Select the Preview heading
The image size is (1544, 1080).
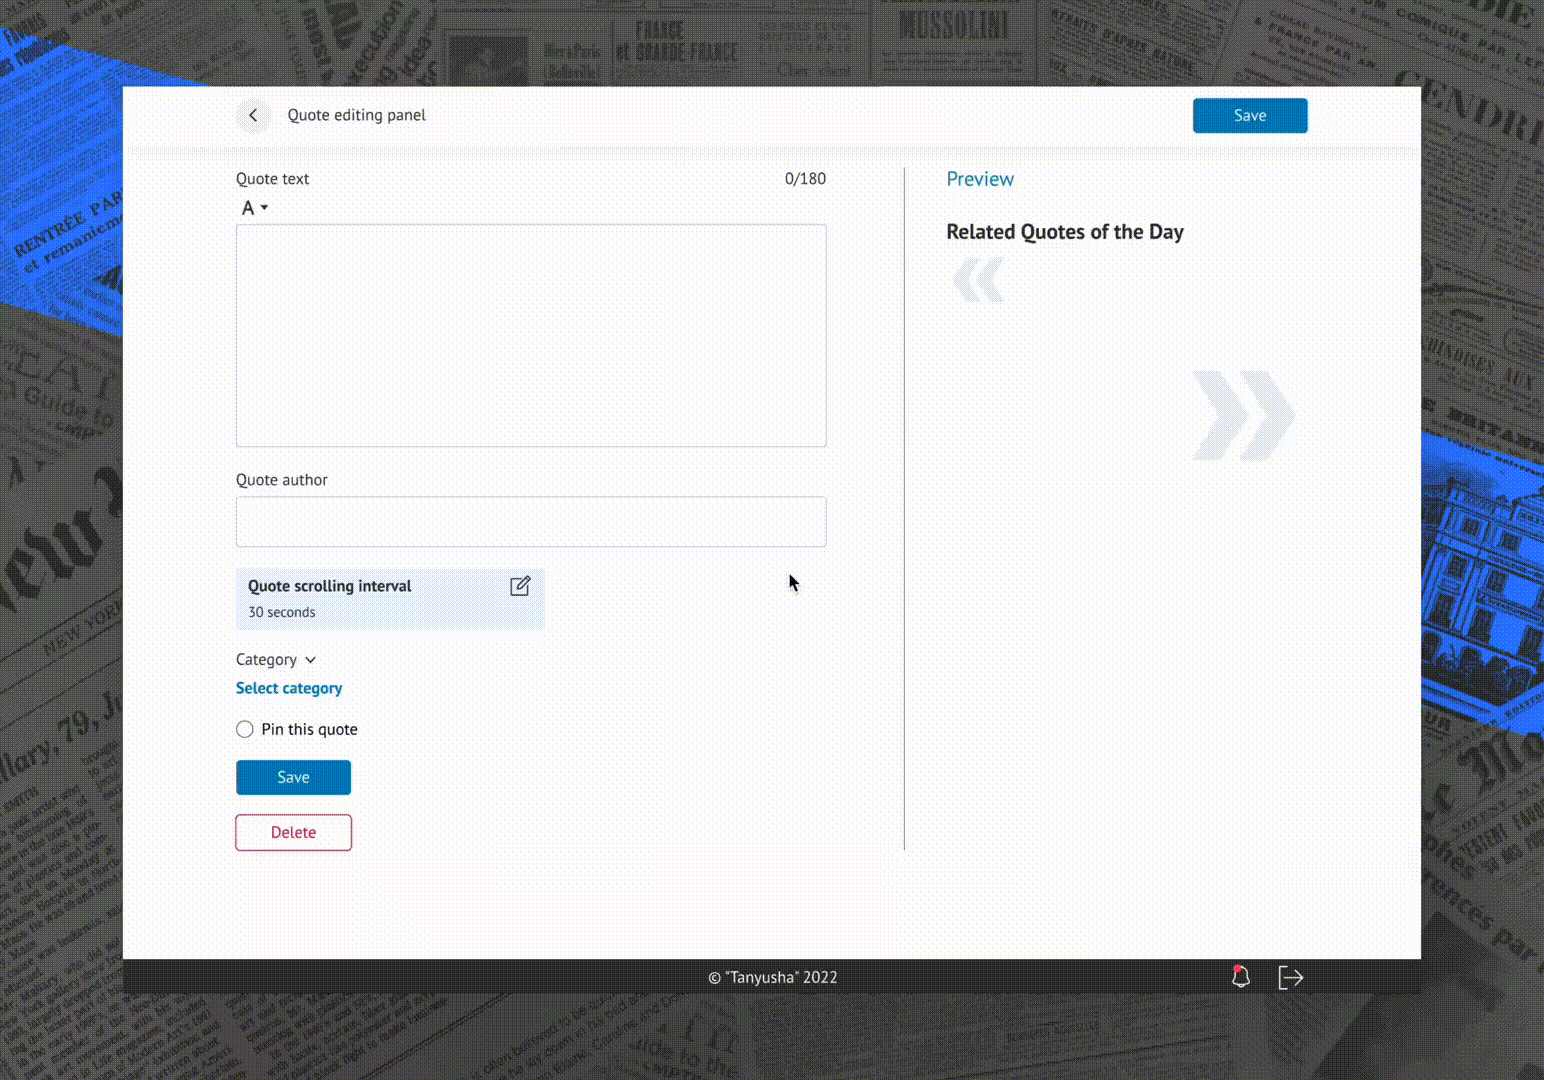click(980, 179)
